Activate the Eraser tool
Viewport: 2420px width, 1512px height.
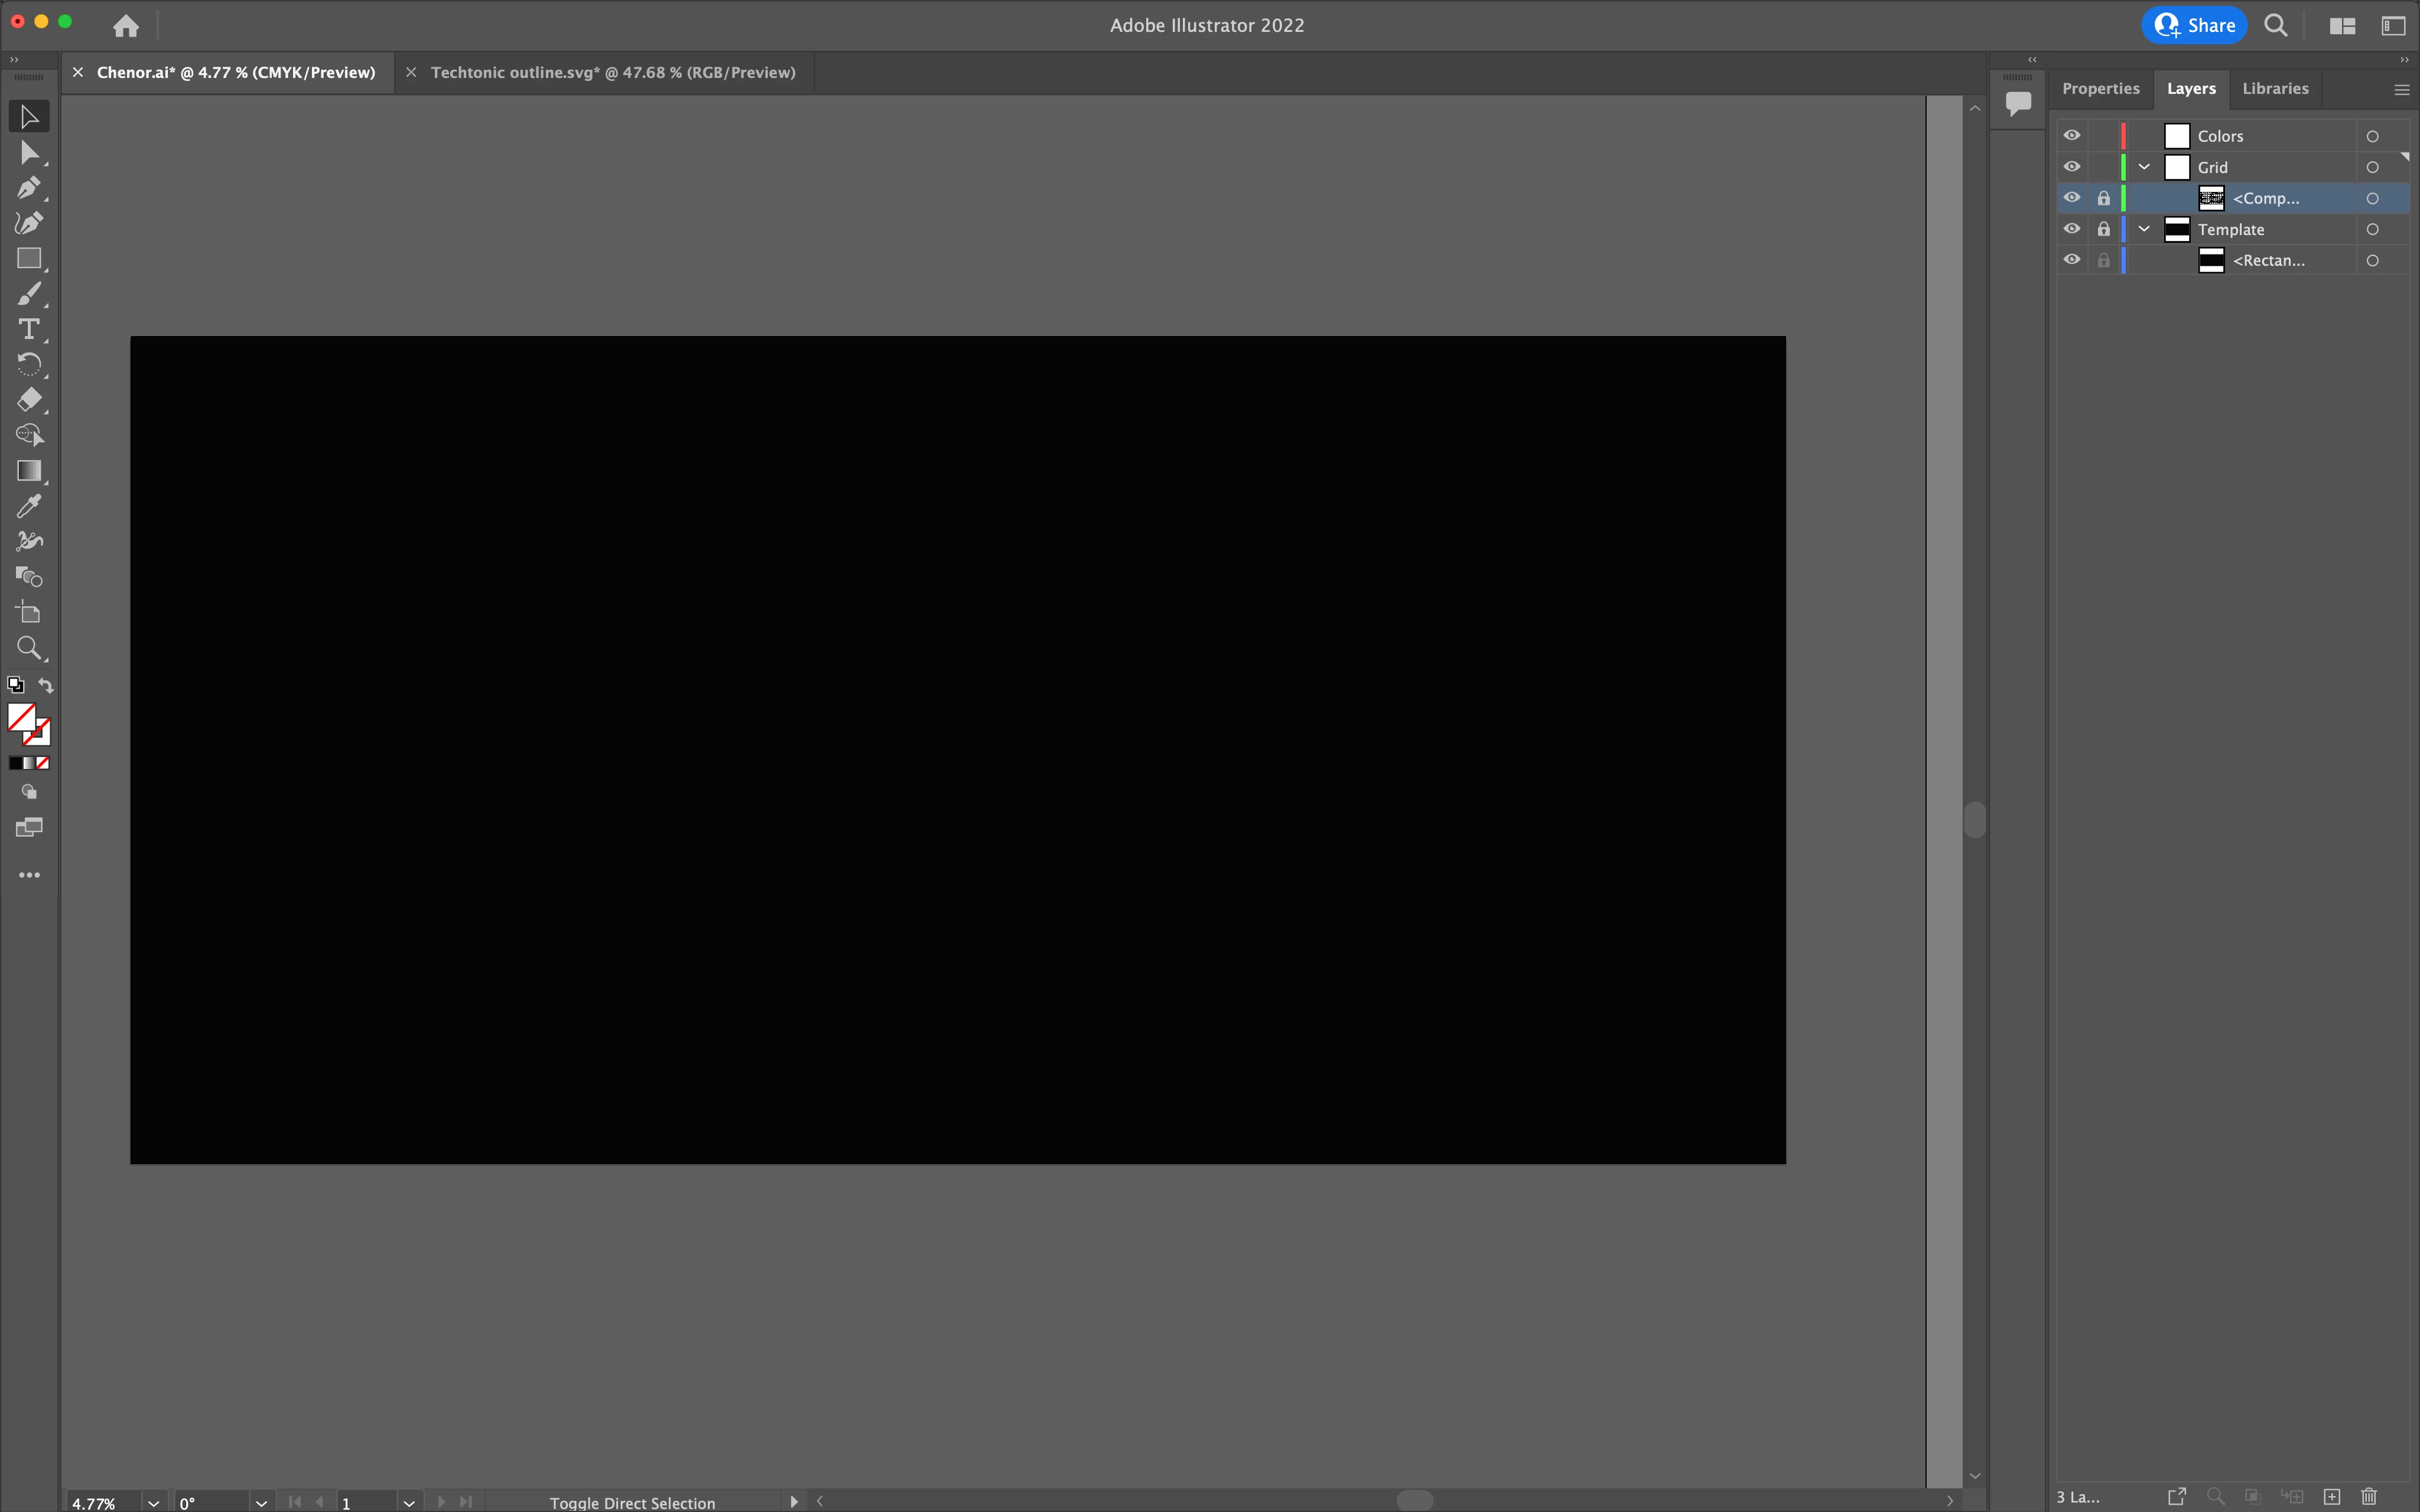pos(28,399)
